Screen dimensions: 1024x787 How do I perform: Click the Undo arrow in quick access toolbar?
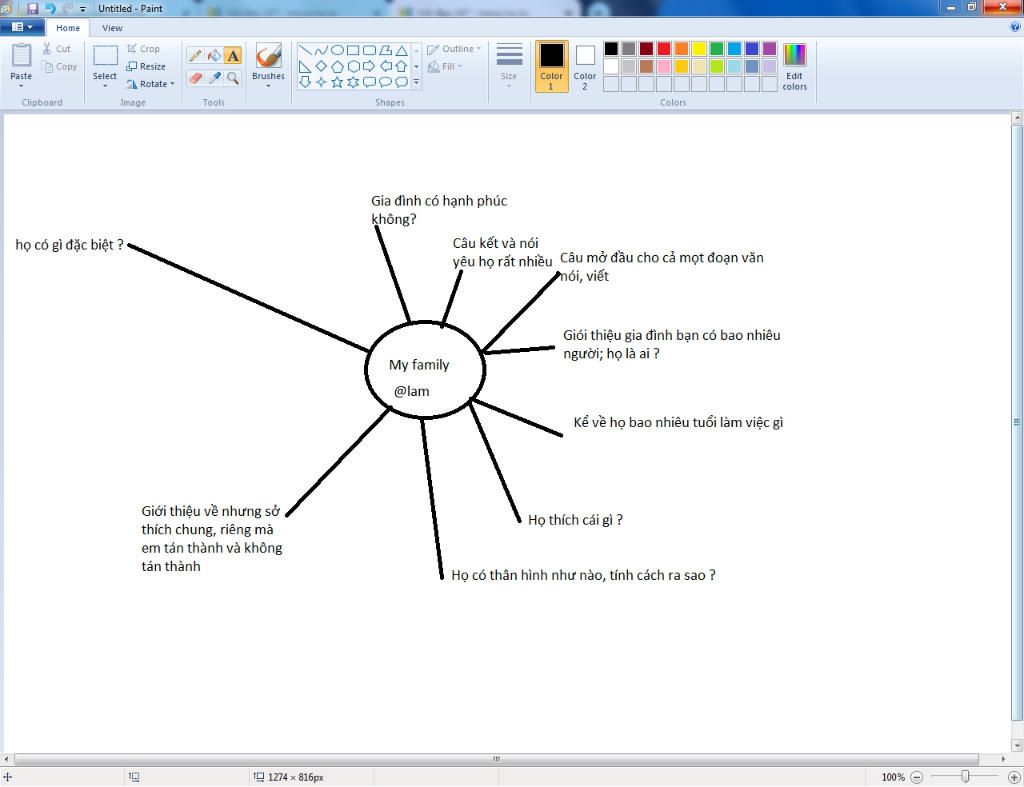tap(50, 8)
